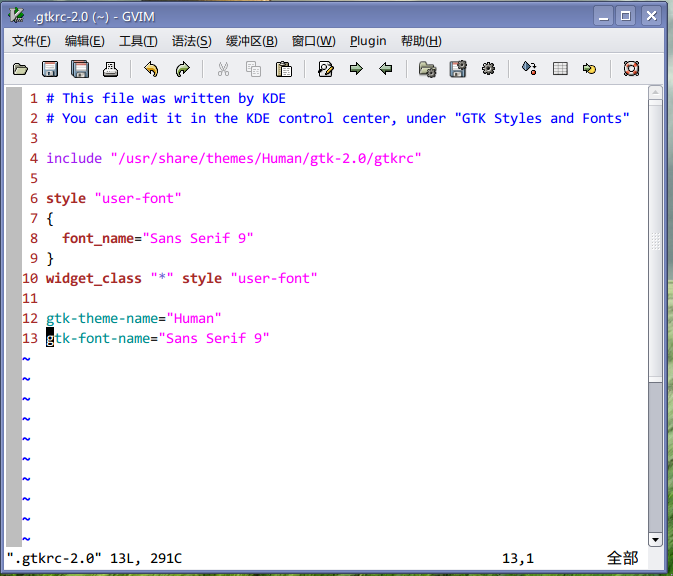673x576 pixels.
Task: Click 'widget_class' on line 10
Action: pyautogui.click(x=94, y=279)
